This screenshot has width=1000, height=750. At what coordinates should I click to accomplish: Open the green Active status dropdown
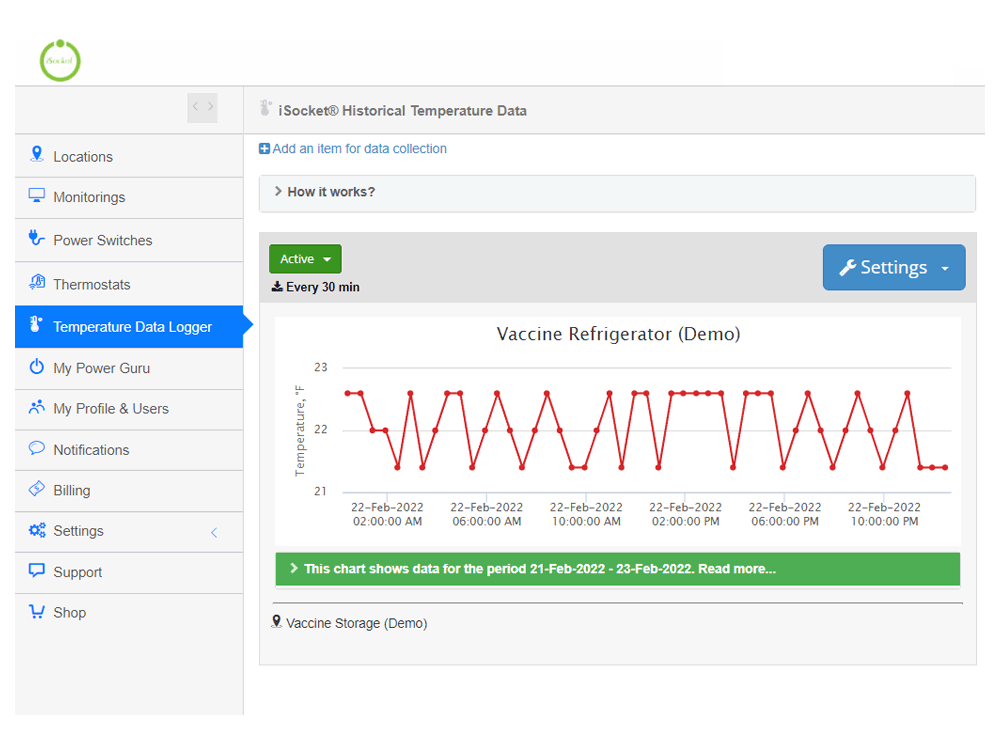pyautogui.click(x=305, y=259)
